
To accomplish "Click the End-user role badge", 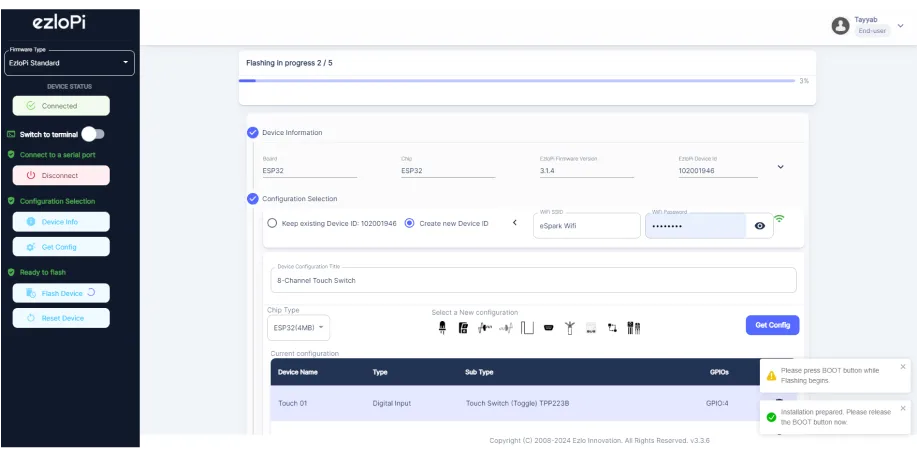I will tap(871, 31).
